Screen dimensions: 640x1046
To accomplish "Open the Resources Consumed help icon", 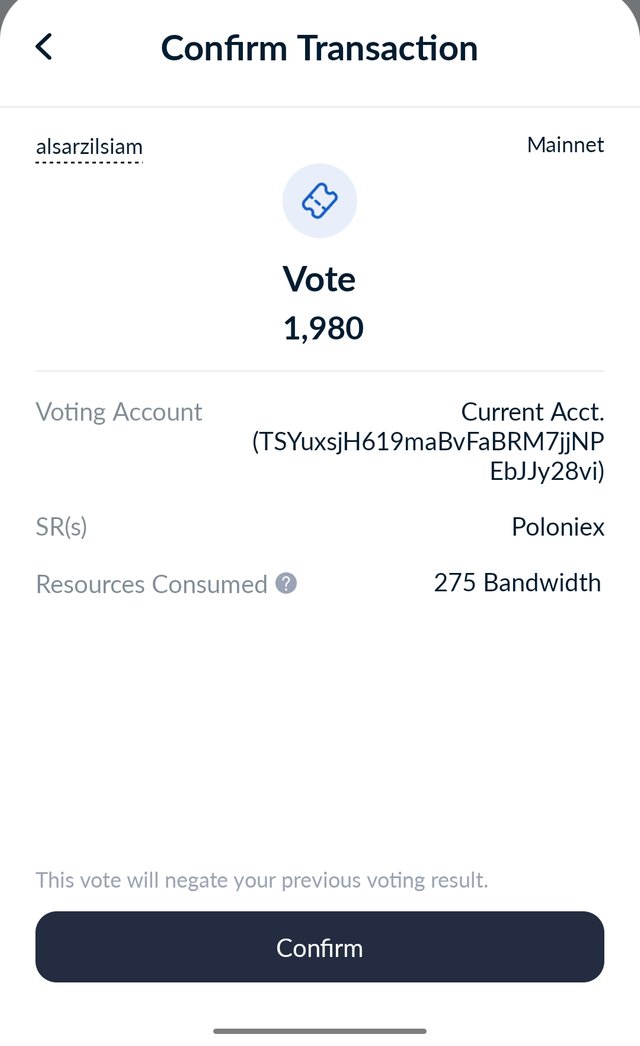I will [286, 583].
